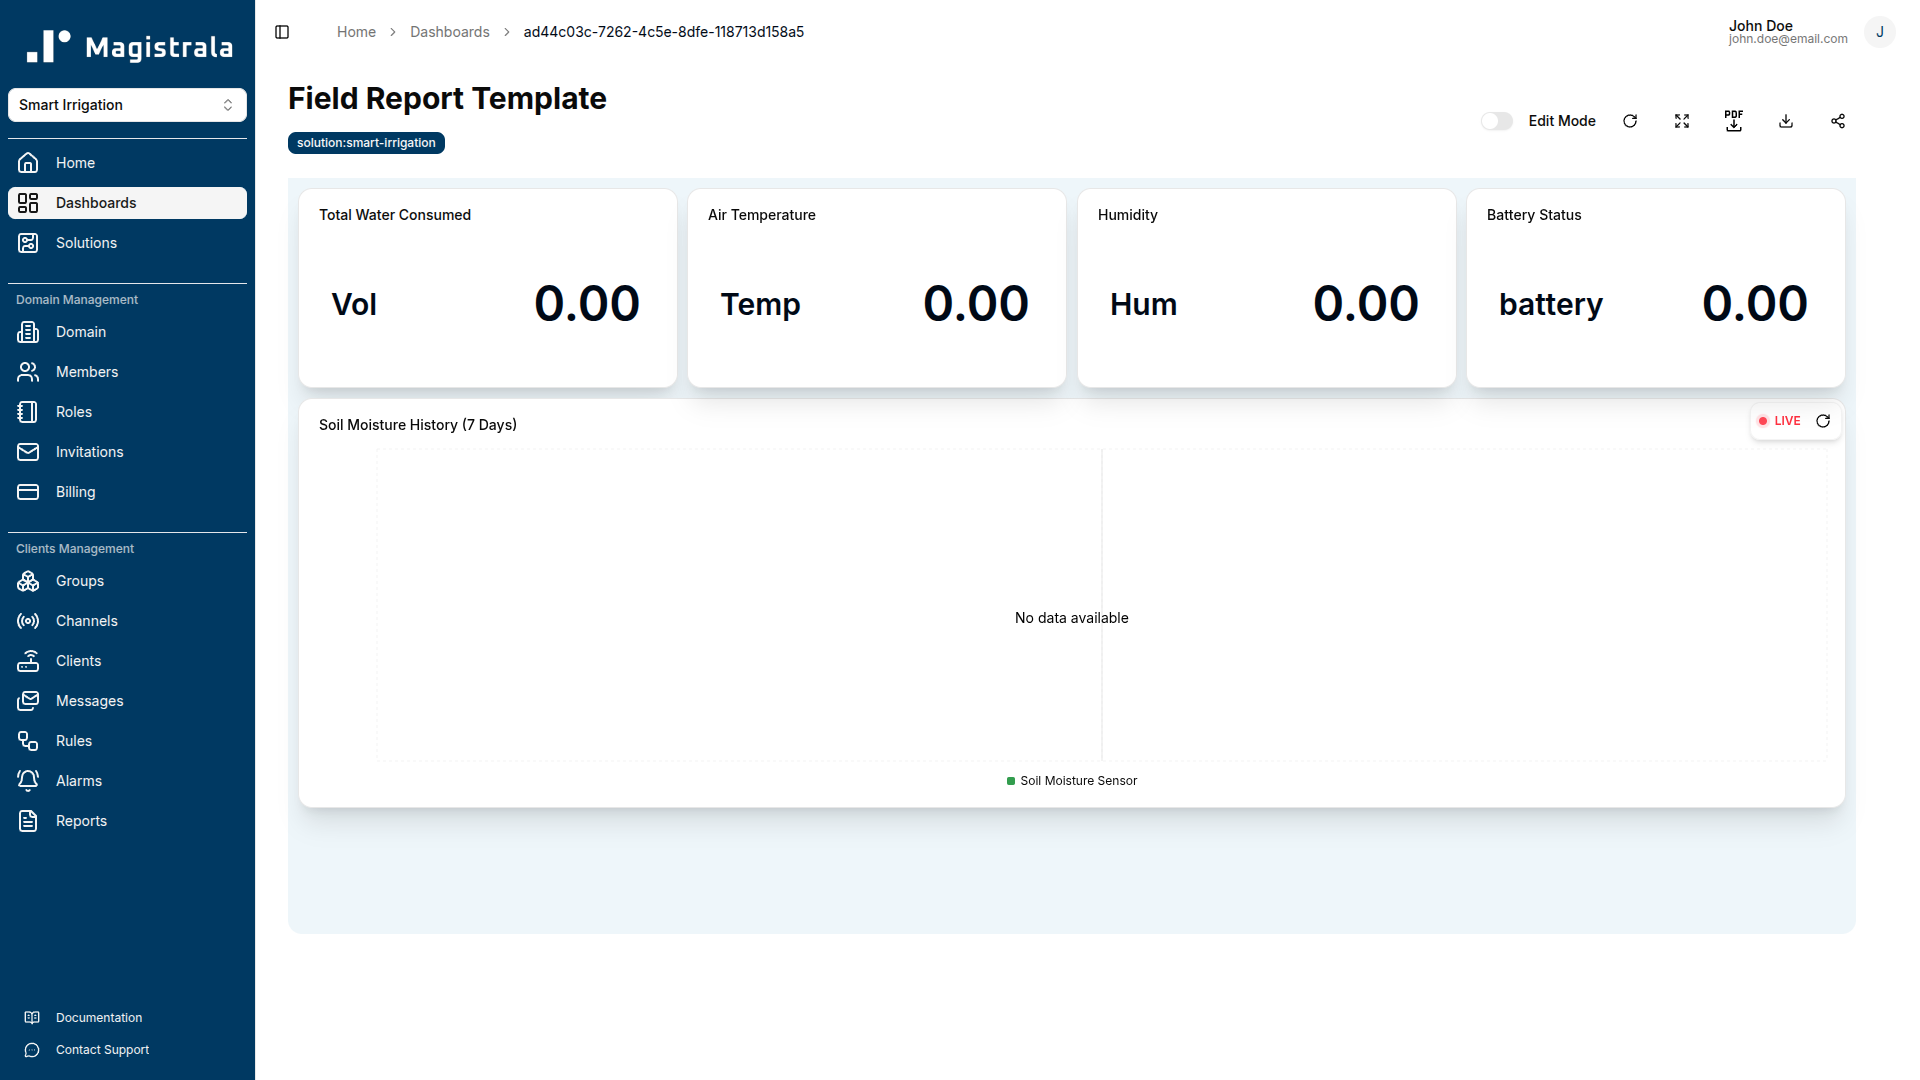Click the download dashboard icon
This screenshot has height=1080, width=1920.
point(1786,121)
